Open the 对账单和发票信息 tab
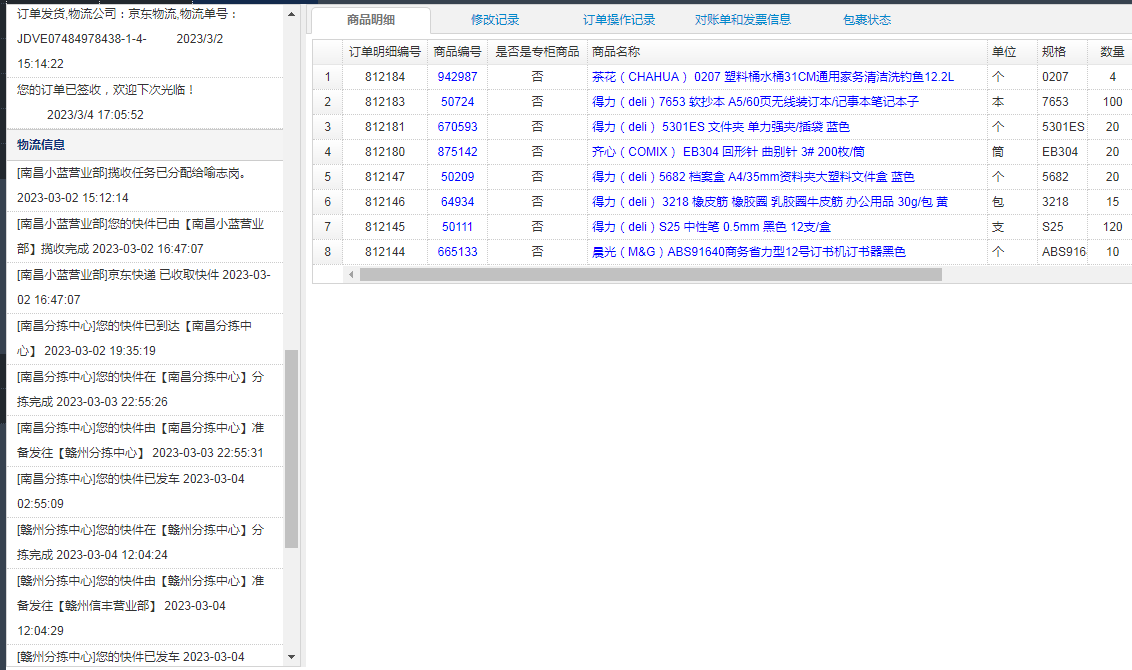Viewport: 1132px width, 670px height. click(743, 20)
